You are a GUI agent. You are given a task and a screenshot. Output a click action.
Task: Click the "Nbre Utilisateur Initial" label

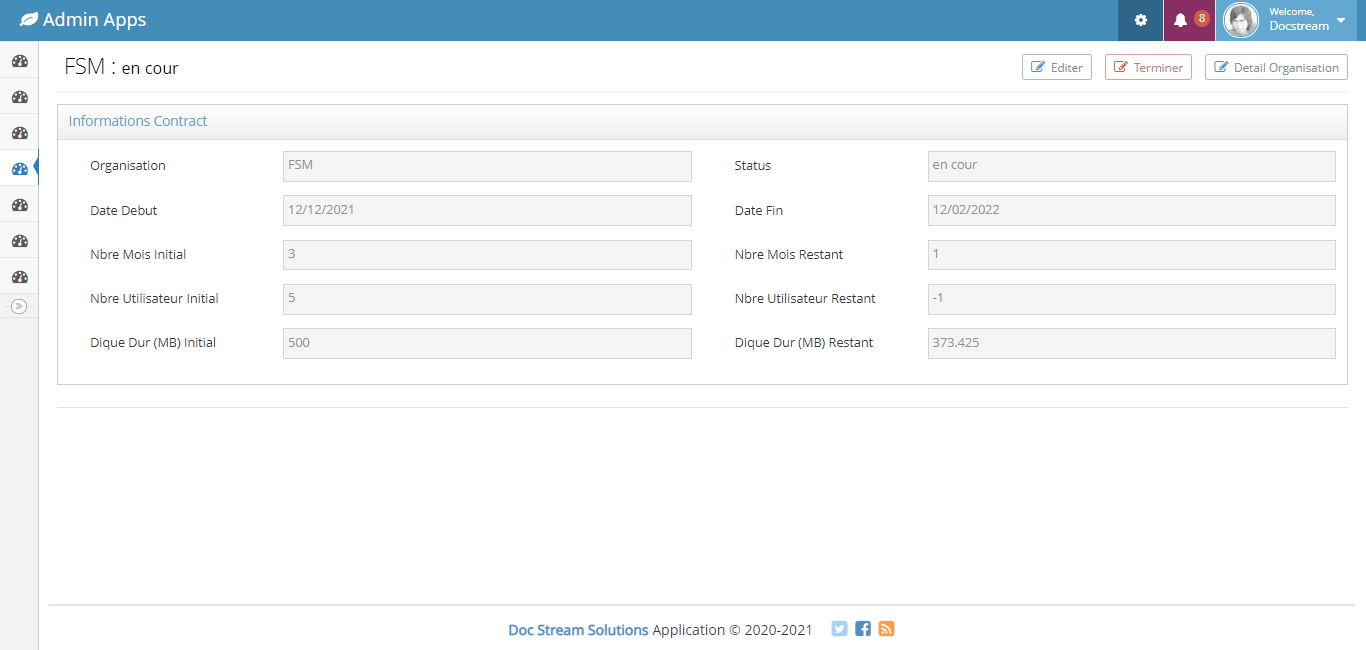pos(154,298)
